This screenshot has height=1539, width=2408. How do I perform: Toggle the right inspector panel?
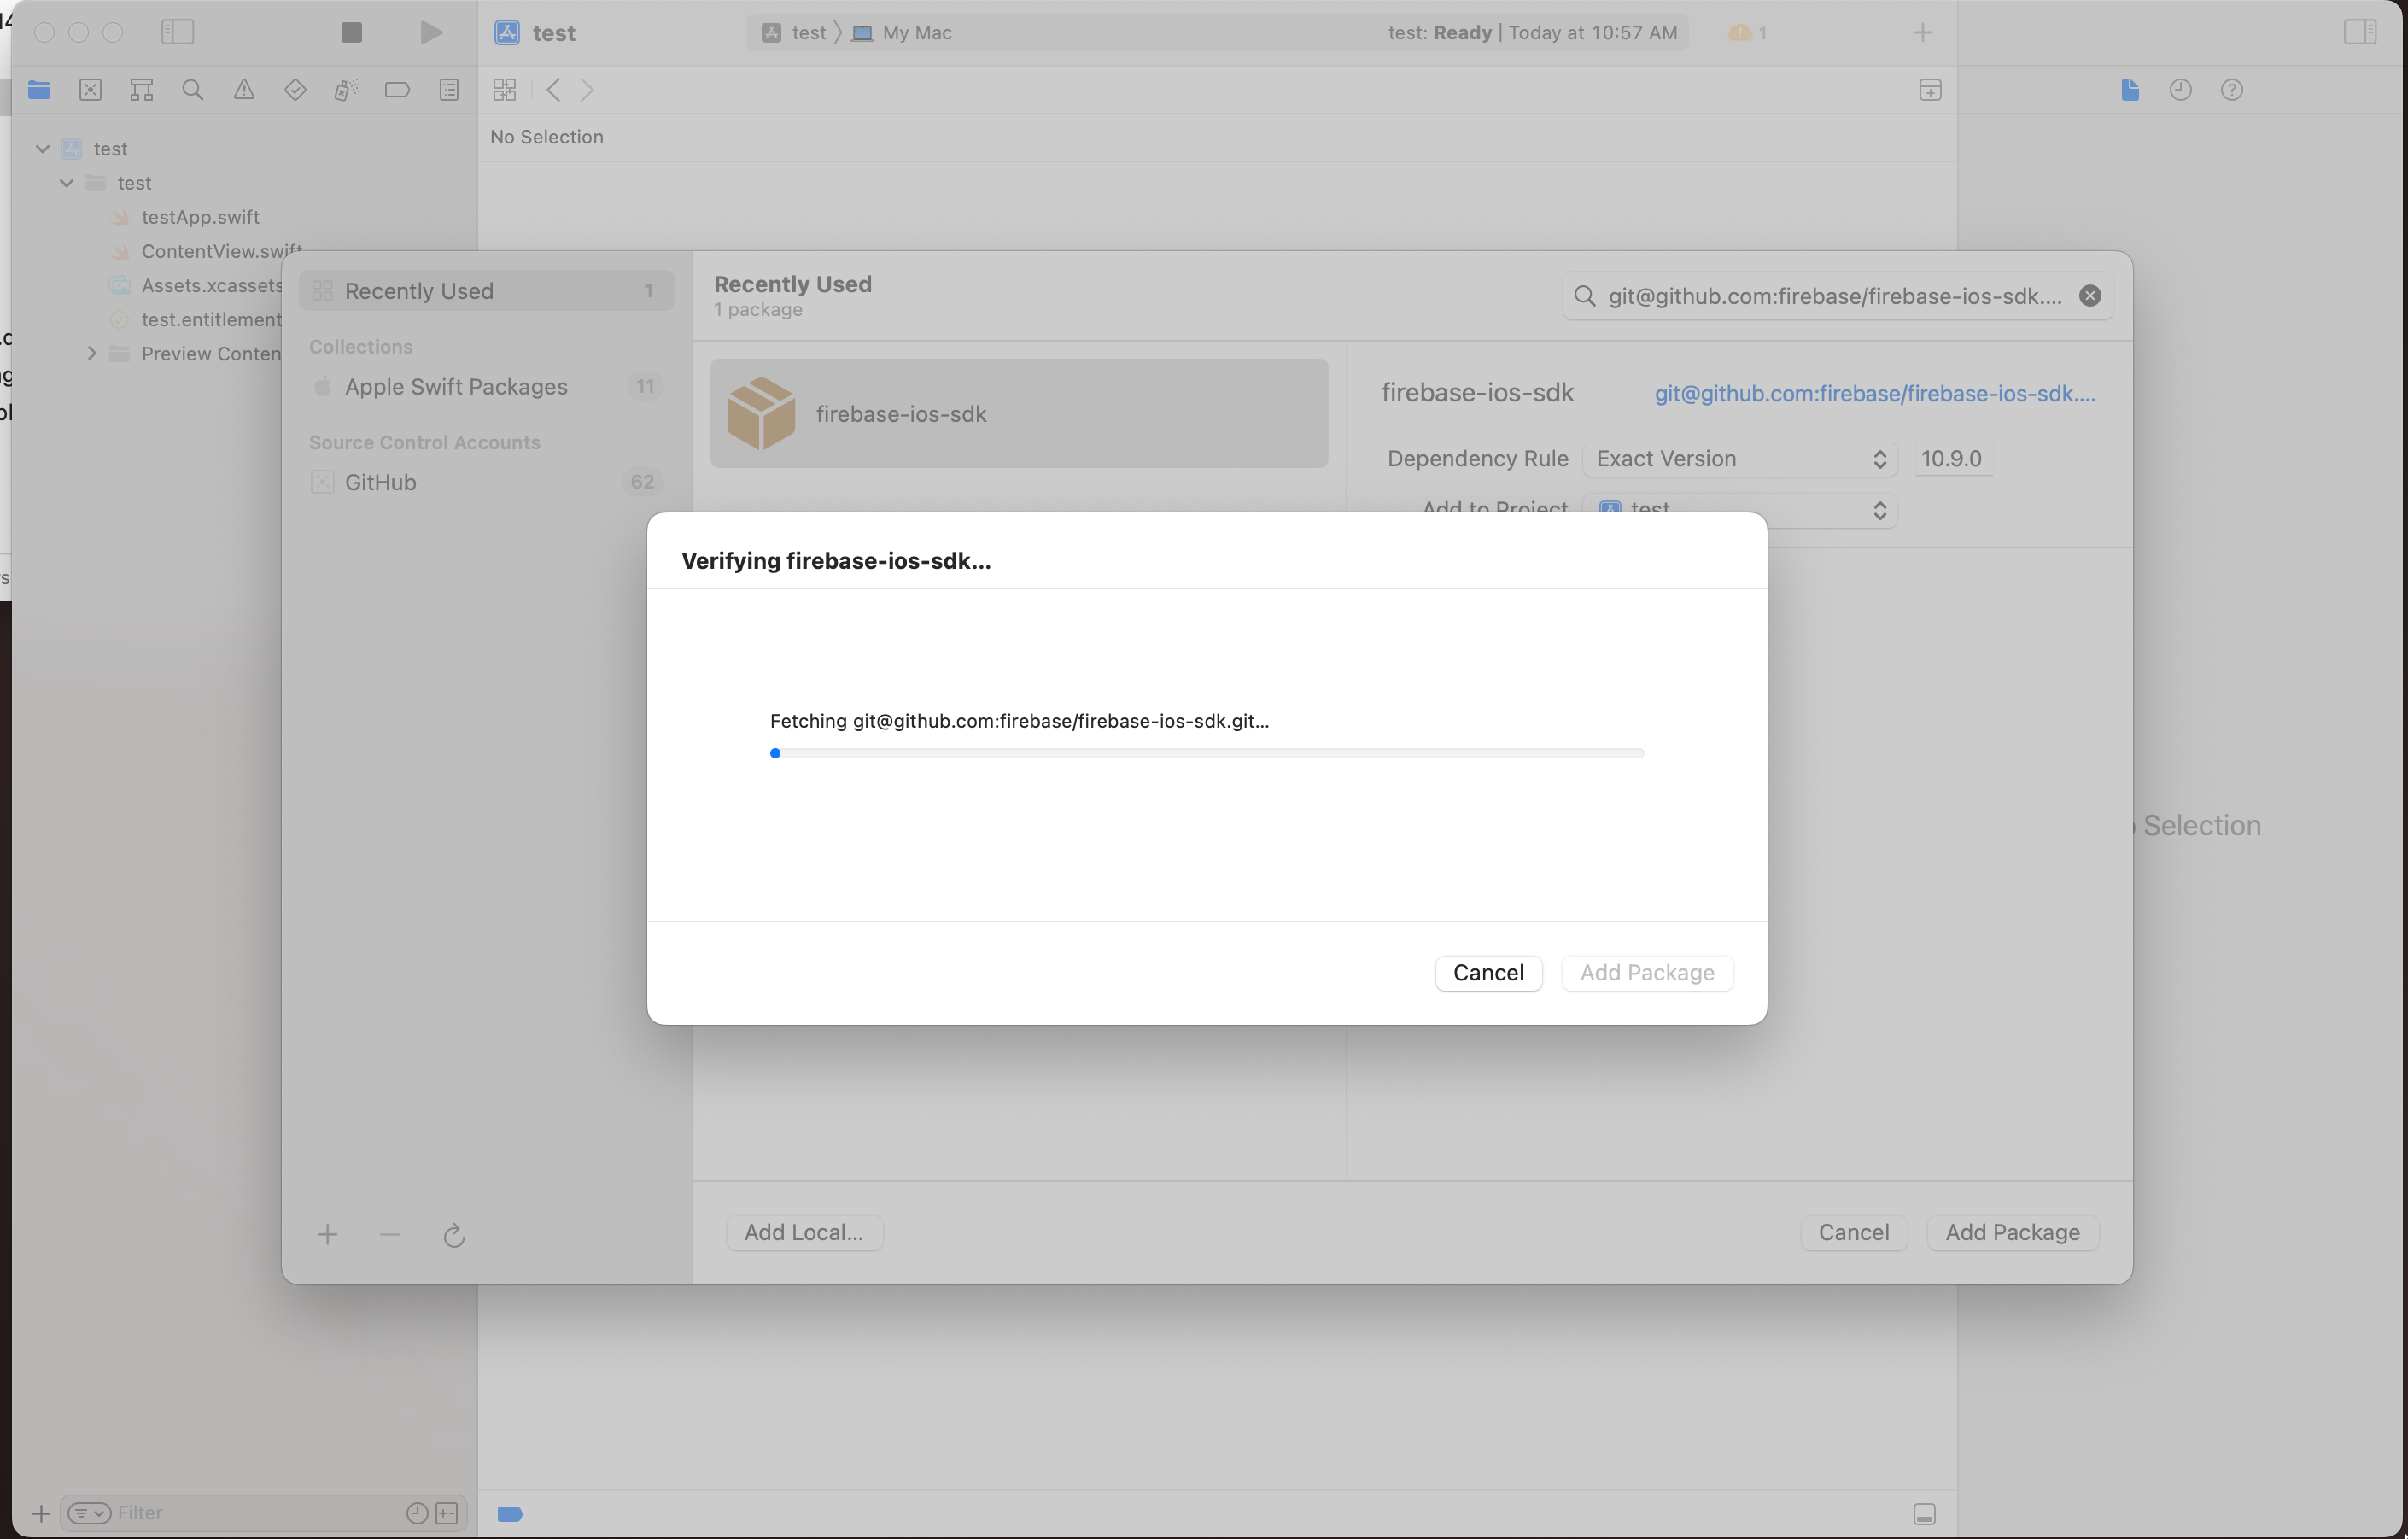(x=2360, y=33)
